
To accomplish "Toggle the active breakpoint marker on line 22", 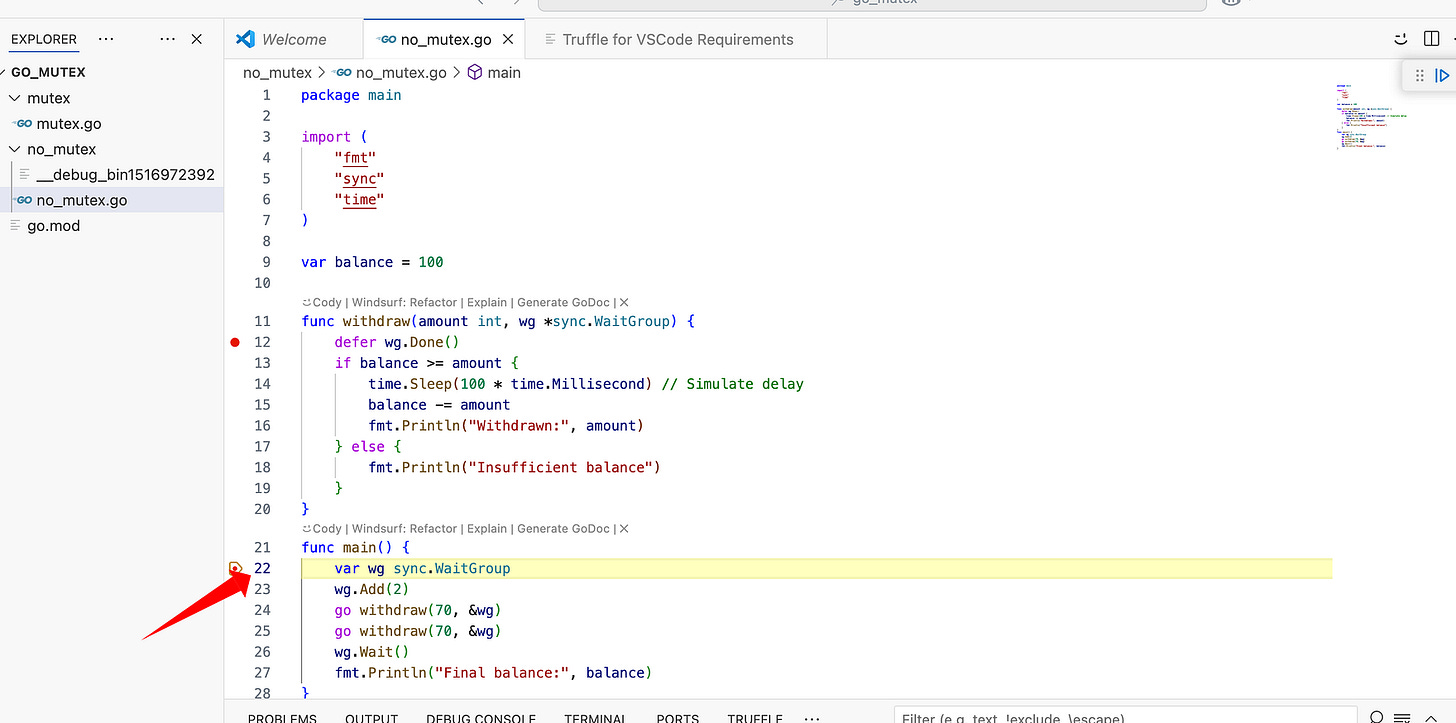I will (x=236, y=568).
